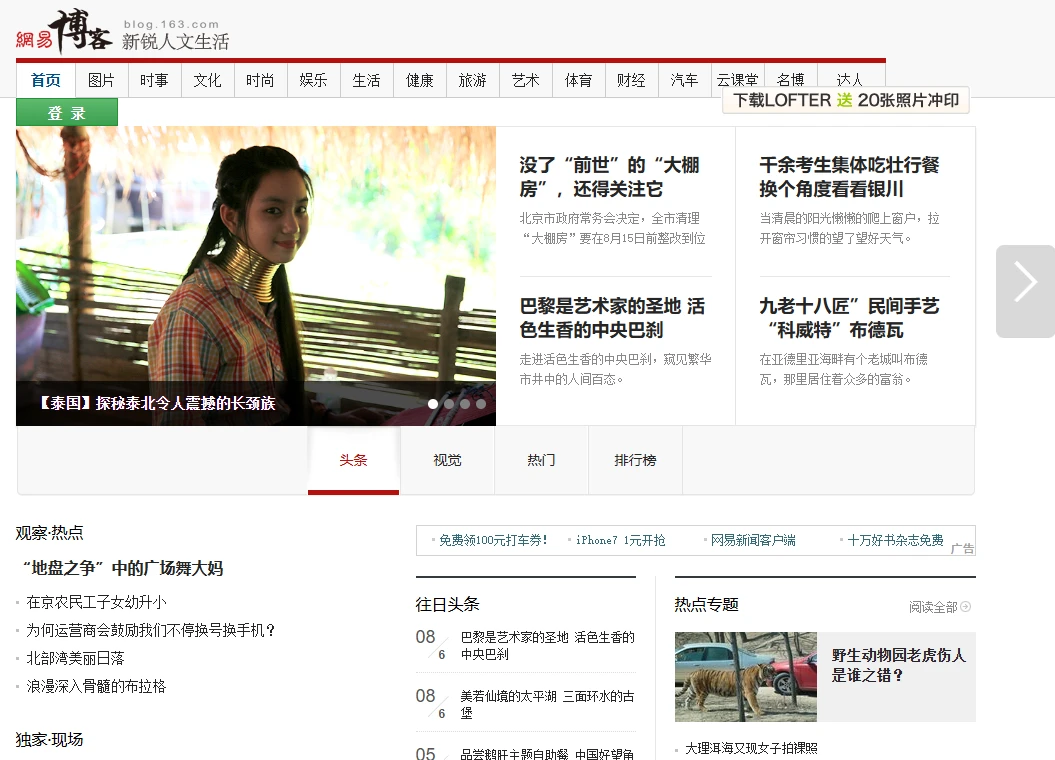Click the NetEase blog logo

point(65,32)
